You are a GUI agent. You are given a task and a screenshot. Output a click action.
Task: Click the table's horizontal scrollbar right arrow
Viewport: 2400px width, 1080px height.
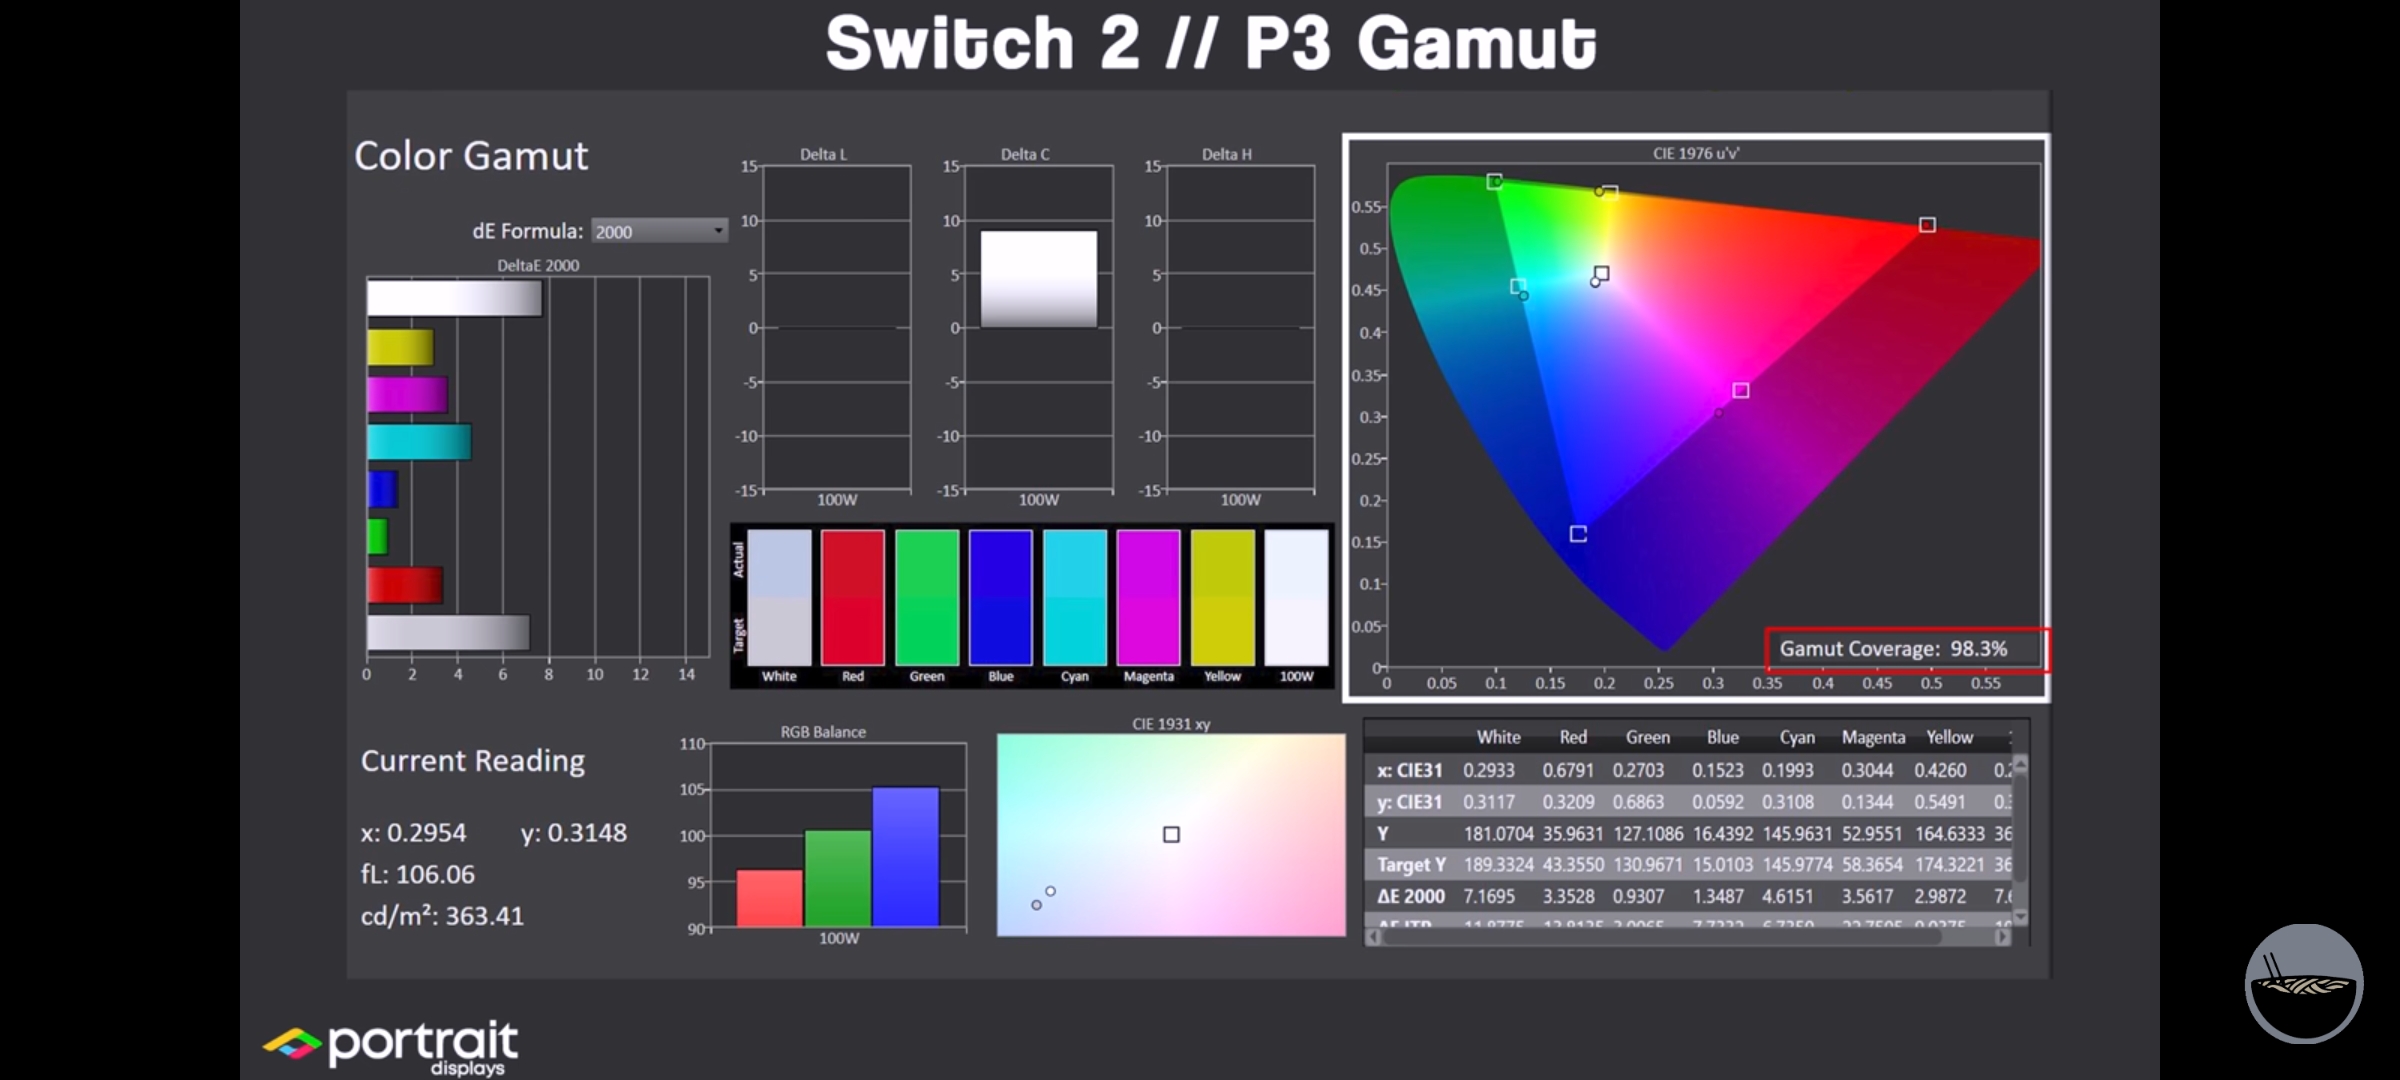point(2003,937)
